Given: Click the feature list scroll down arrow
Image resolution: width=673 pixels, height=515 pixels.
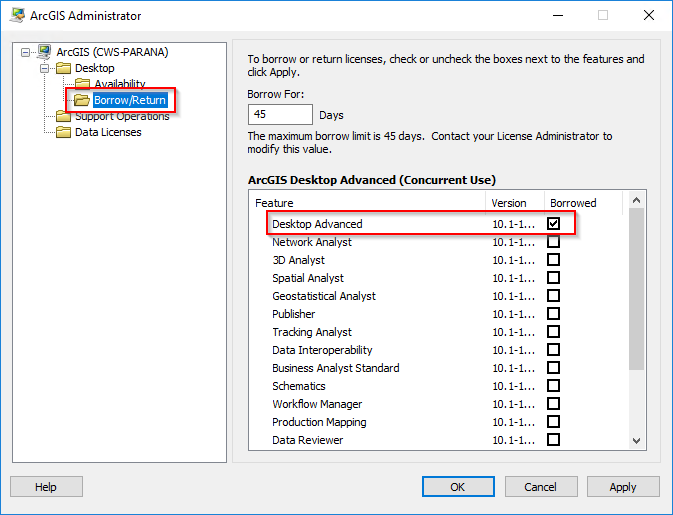Looking at the screenshot, I should pyautogui.click(x=637, y=441).
